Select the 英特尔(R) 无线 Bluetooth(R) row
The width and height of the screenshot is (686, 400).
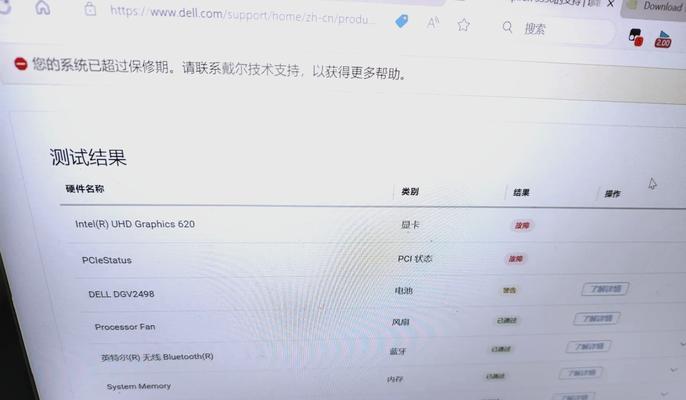157,357
